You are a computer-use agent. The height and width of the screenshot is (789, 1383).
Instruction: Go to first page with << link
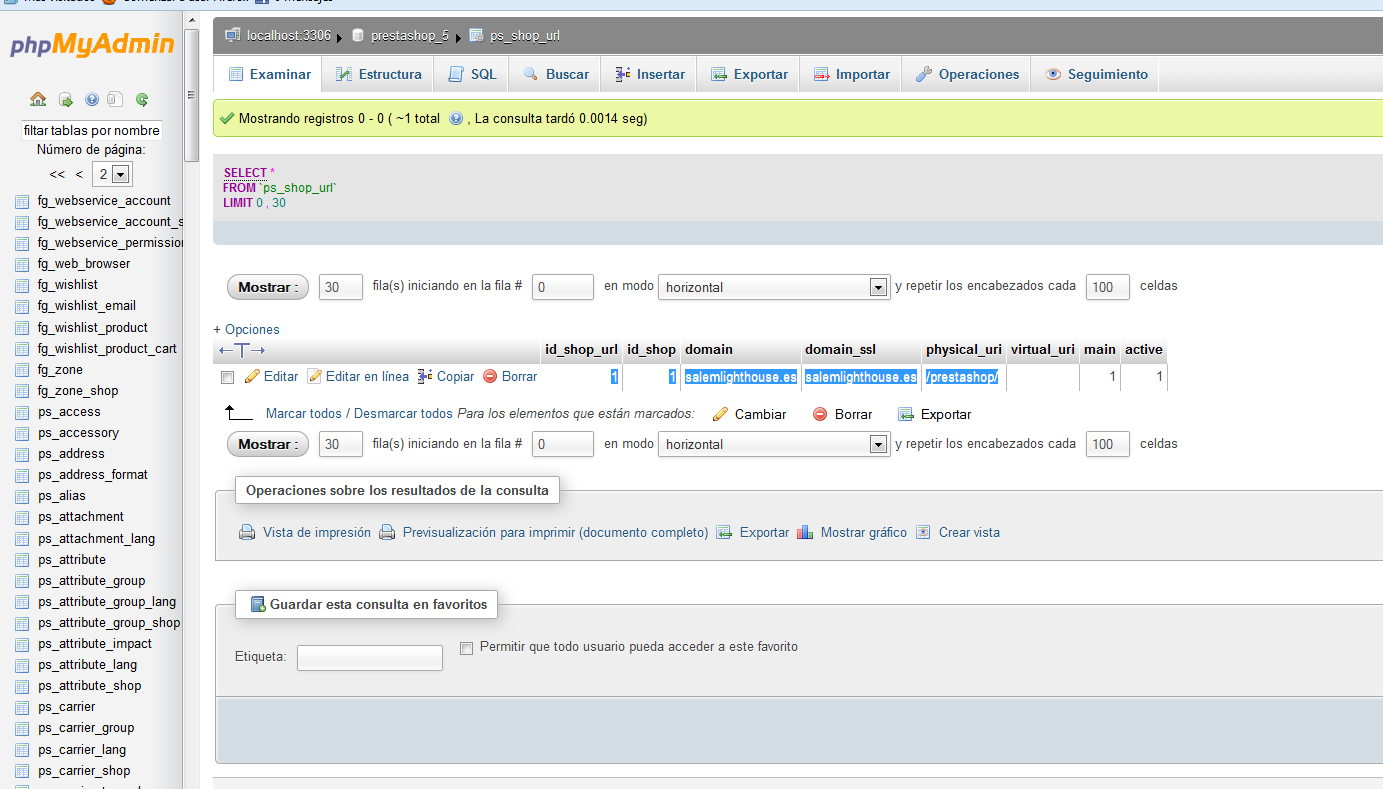click(57, 174)
